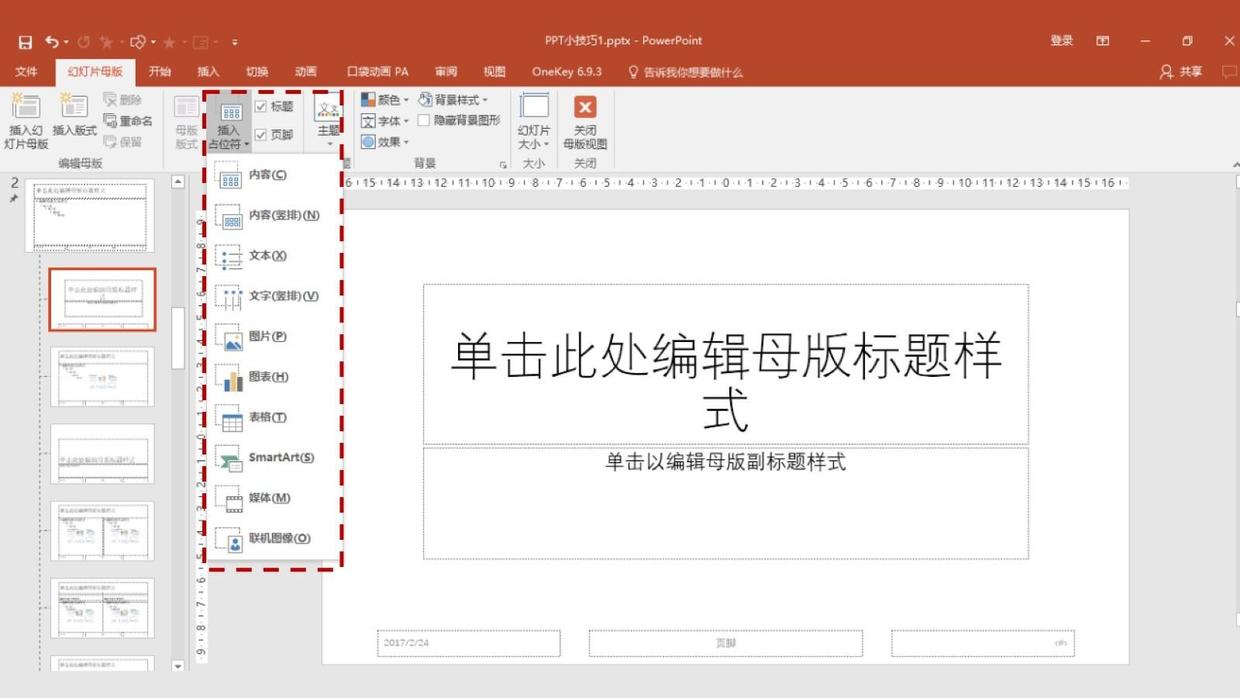Open the Background Styles dropdown
Image resolution: width=1240 pixels, height=698 pixels.
point(453,100)
